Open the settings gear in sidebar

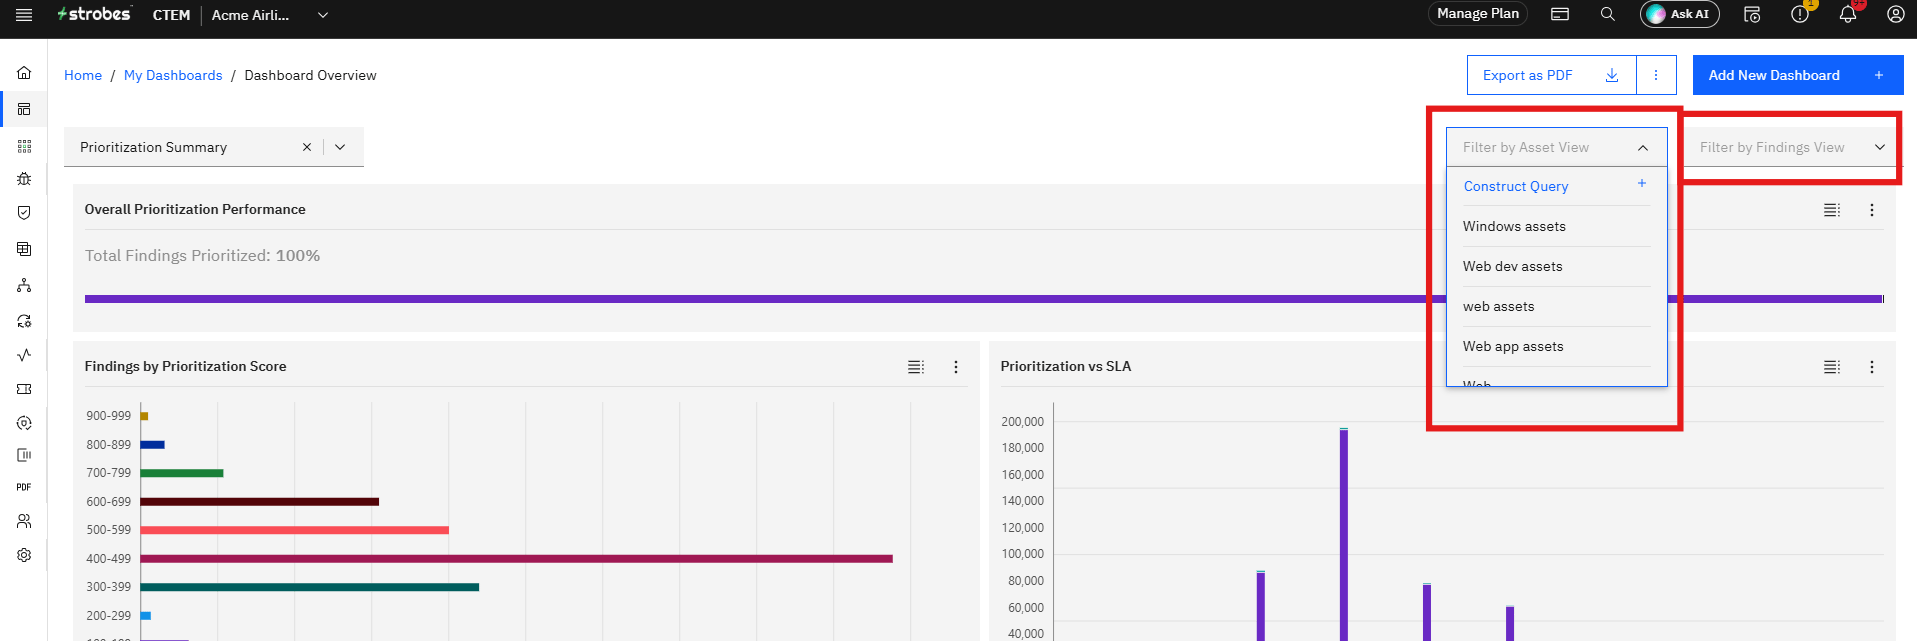(24, 555)
